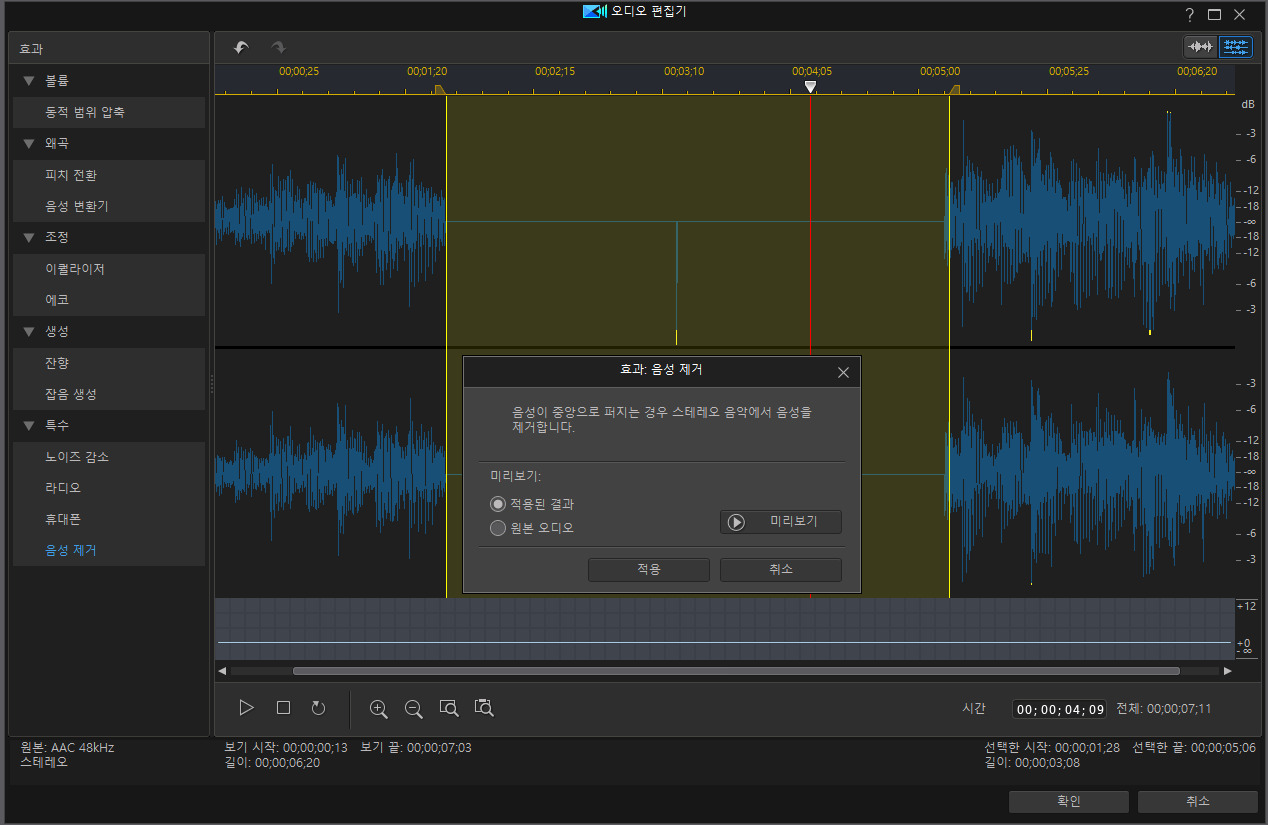The width and height of the screenshot is (1268, 825).
Task: Click the 확인 button at bottom
Action: [x=1068, y=801]
